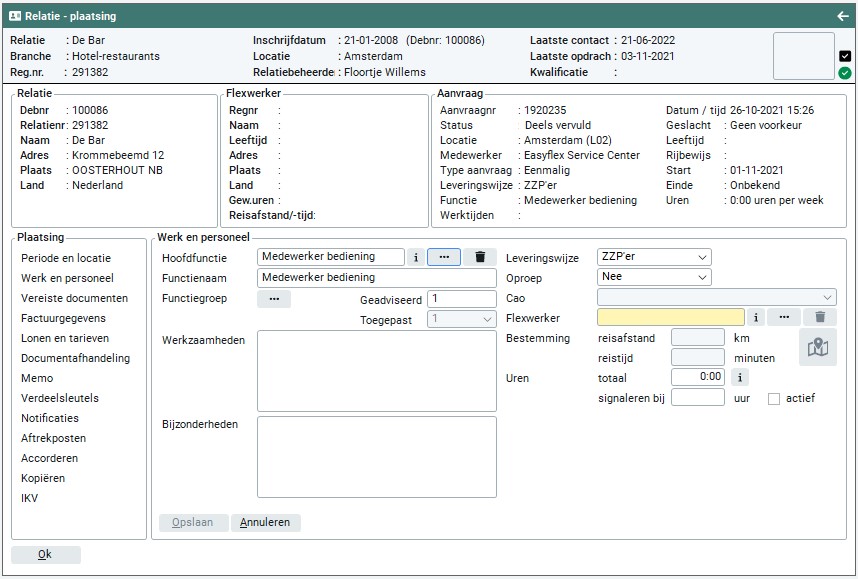Click the info icon beside Flexwerker field
858x579 pixels.
755,317
